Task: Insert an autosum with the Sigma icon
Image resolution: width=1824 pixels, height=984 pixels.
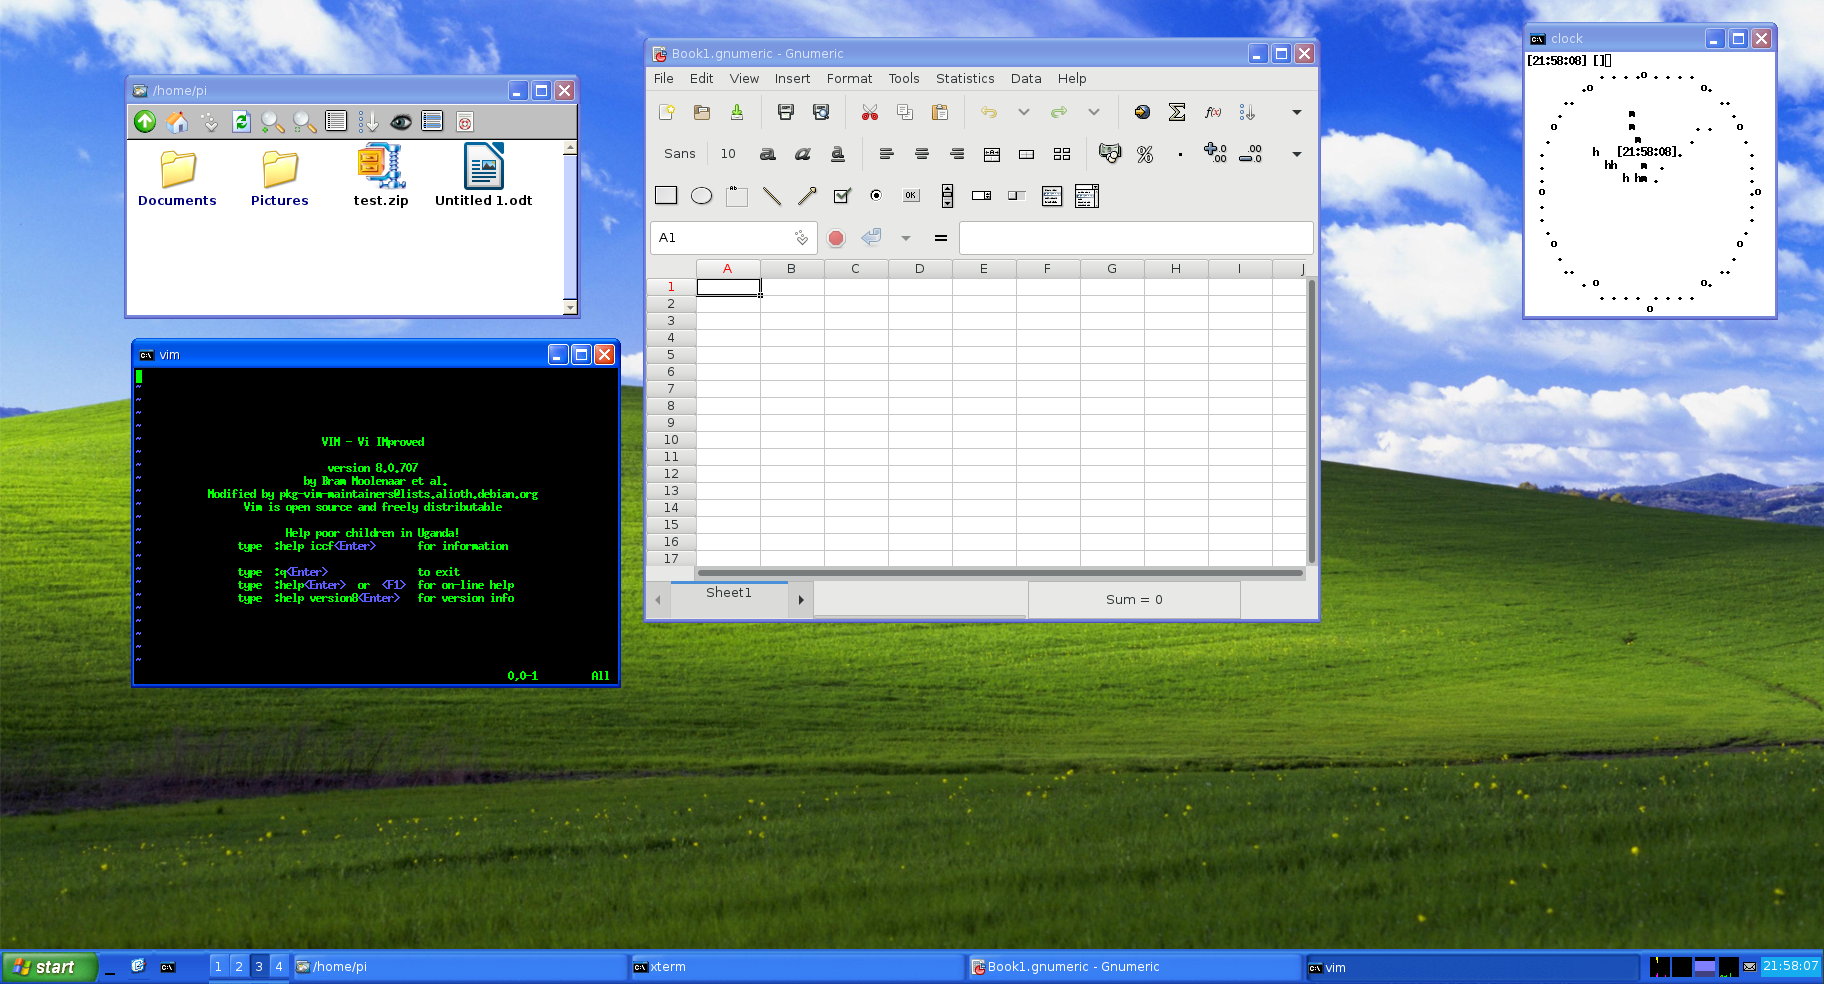Action: coord(1177,112)
